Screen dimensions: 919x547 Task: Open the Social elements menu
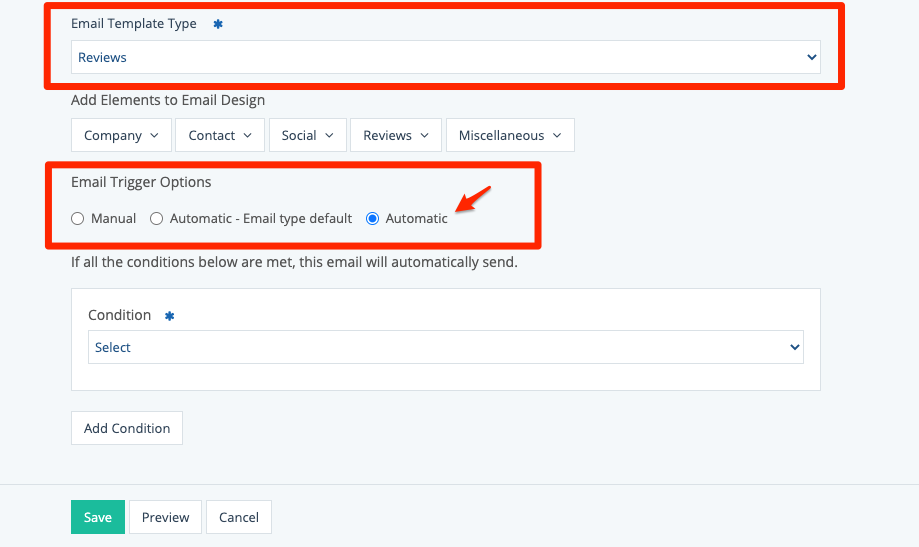[x=307, y=135]
